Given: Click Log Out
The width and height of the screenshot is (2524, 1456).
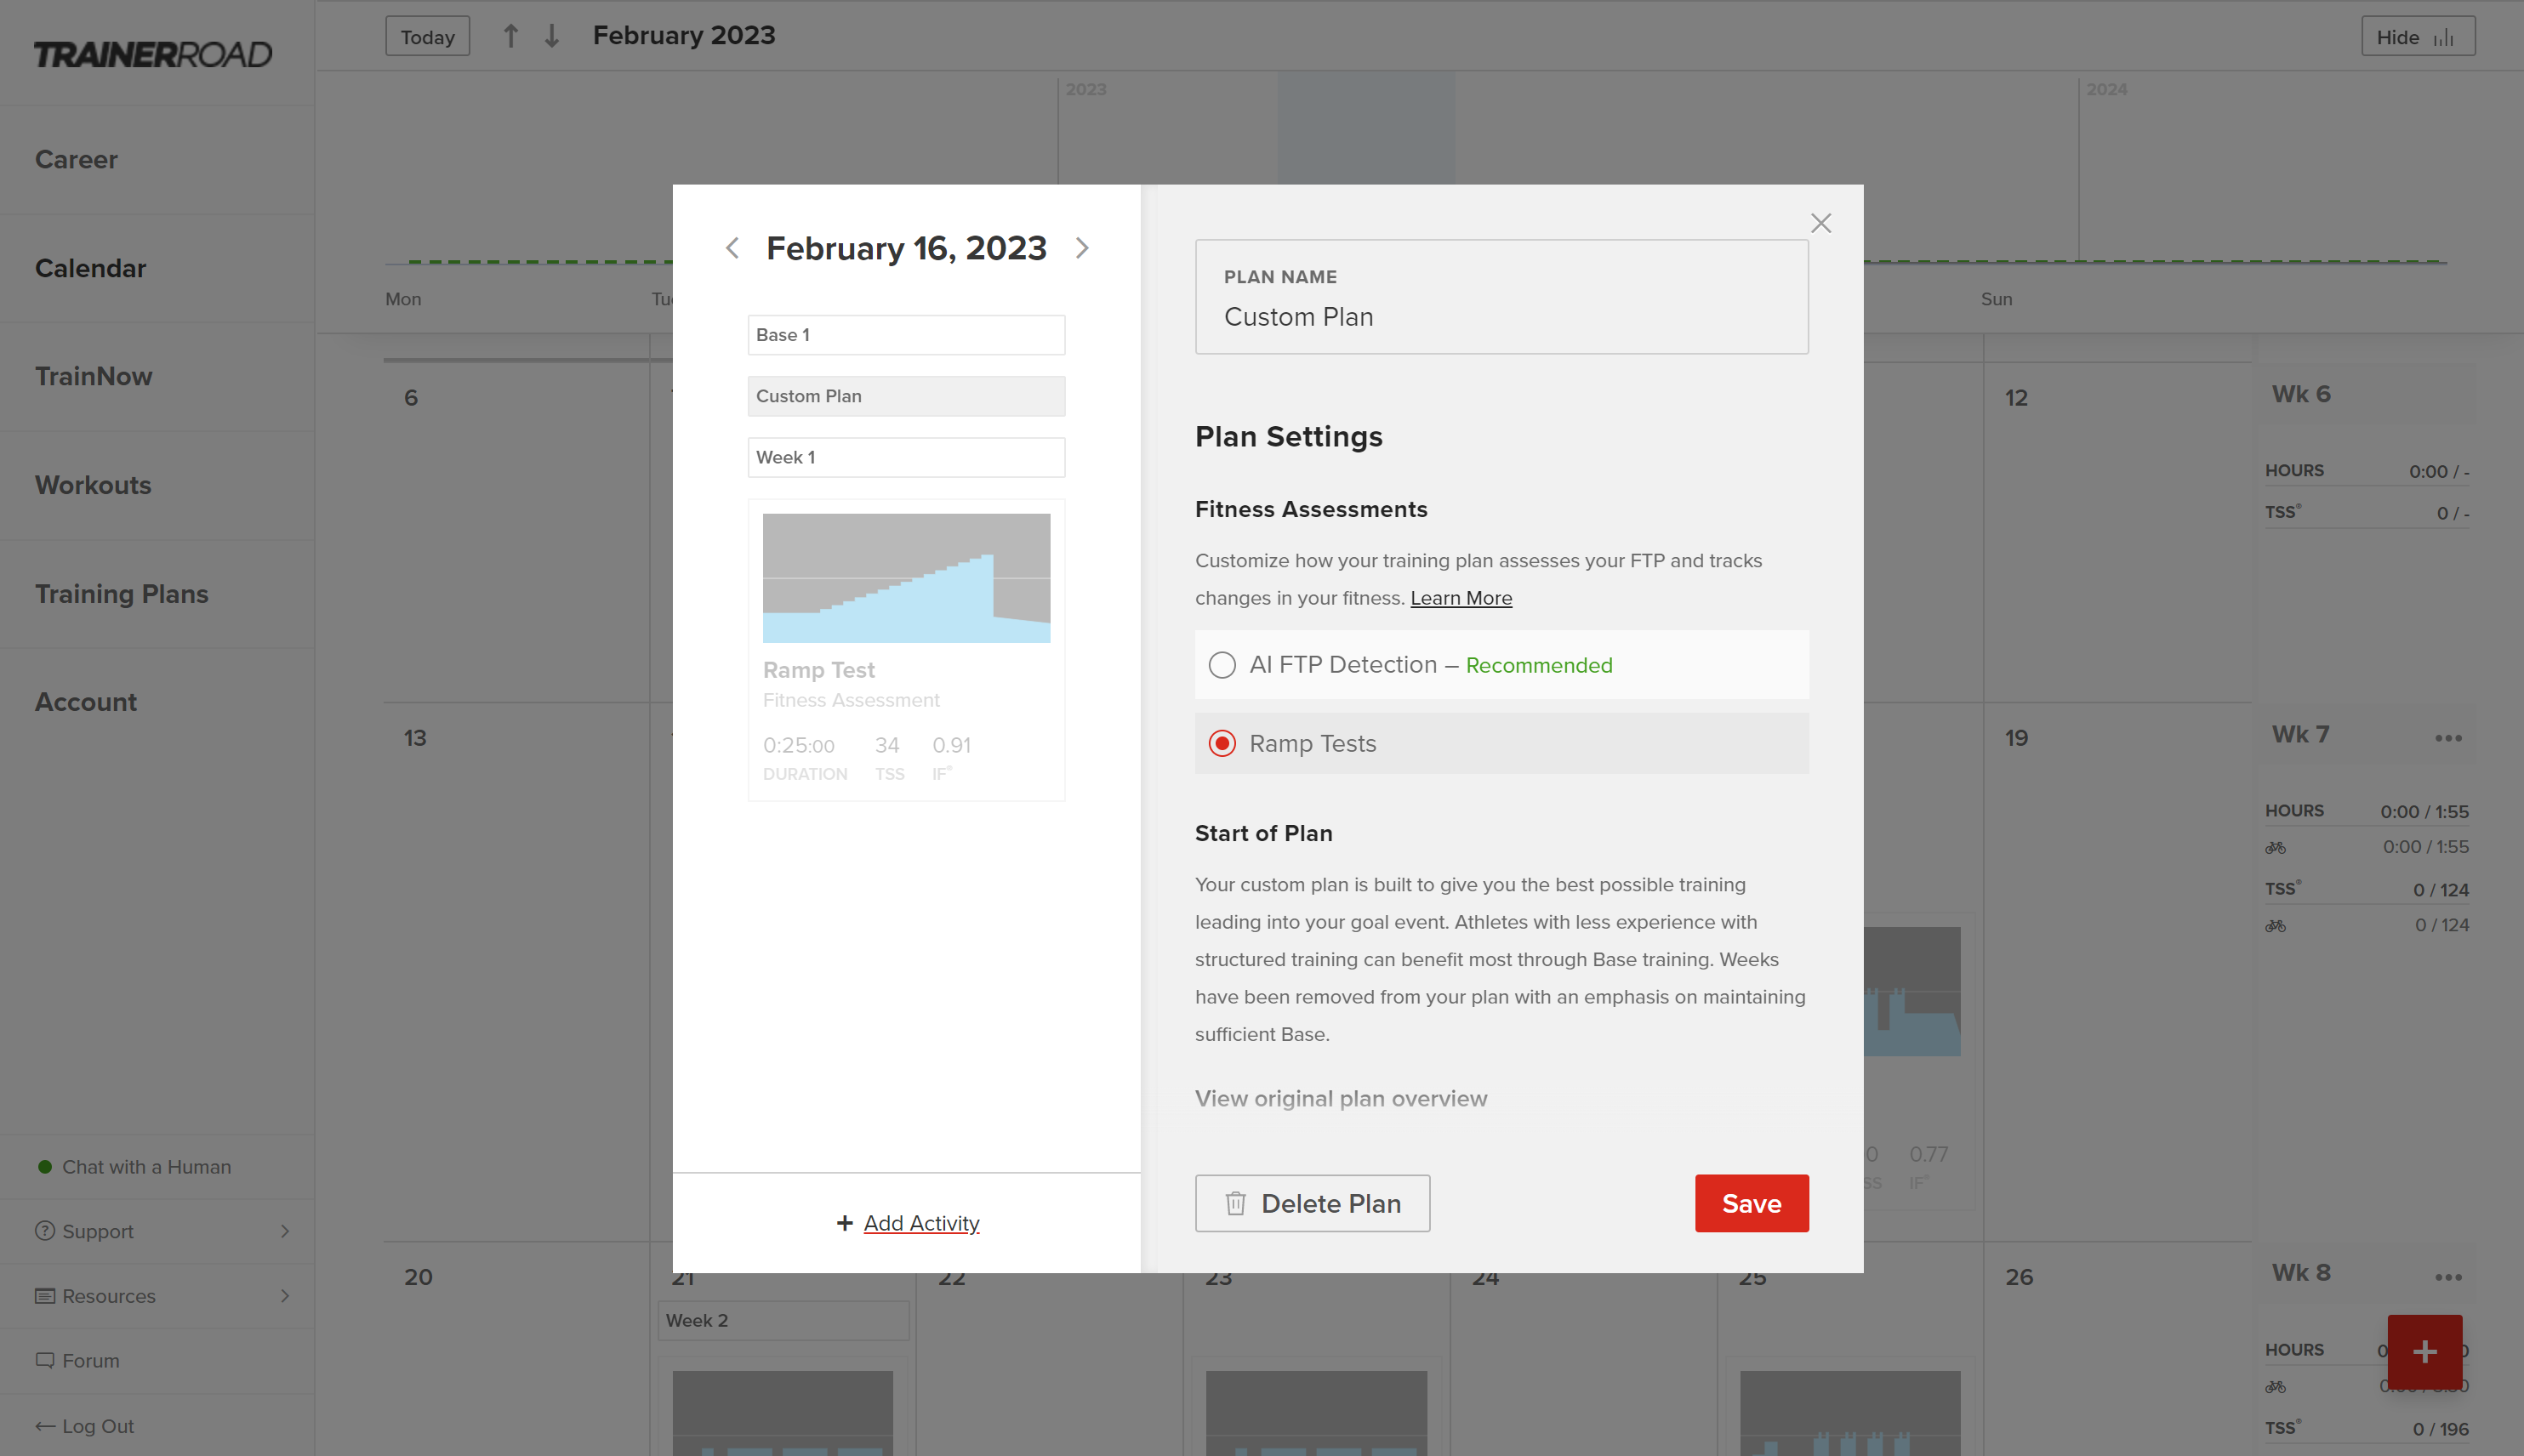Looking at the screenshot, I should click(x=97, y=1426).
